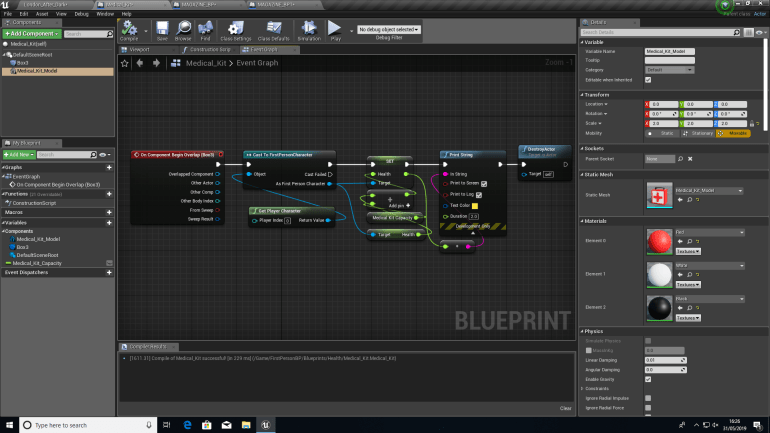The width and height of the screenshot is (770, 433).
Task: Clear the Parent Socket with the X icon
Action: (x=690, y=159)
